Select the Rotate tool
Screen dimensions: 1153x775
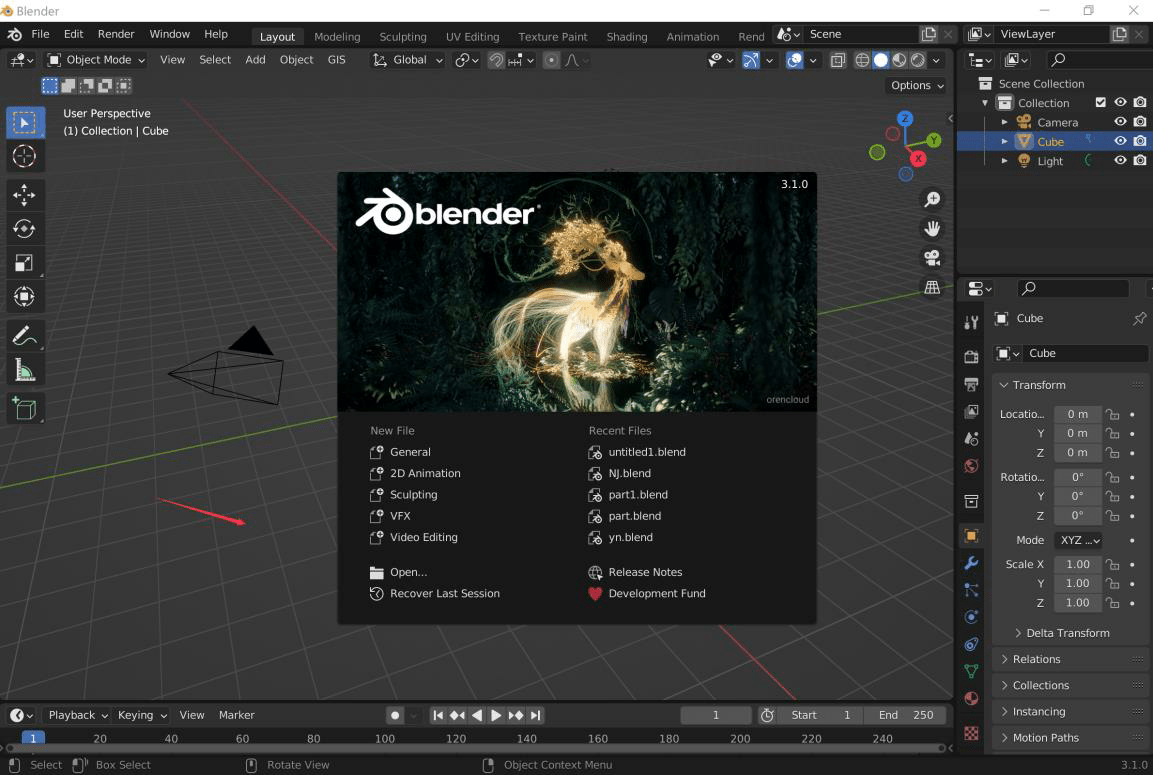pyautogui.click(x=24, y=229)
